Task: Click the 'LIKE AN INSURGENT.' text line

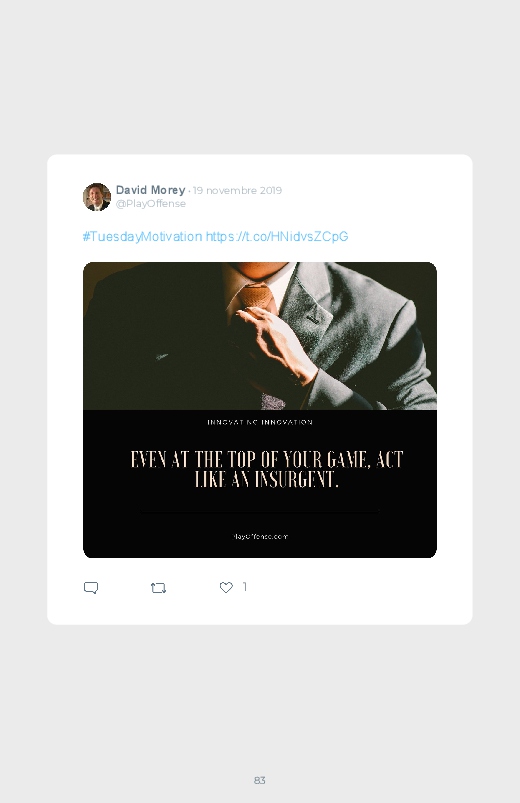Action: pos(267,479)
